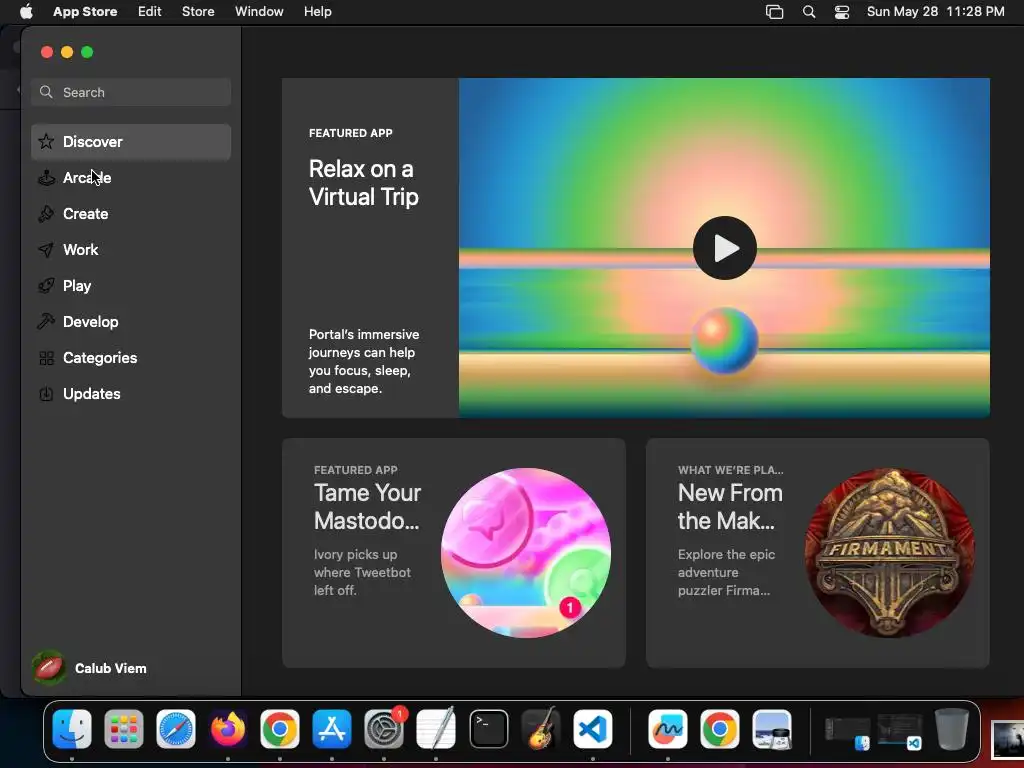This screenshot has width=1024, height=768.
Task: Click the Stage Manager menu bar icon
Action: 775,12
